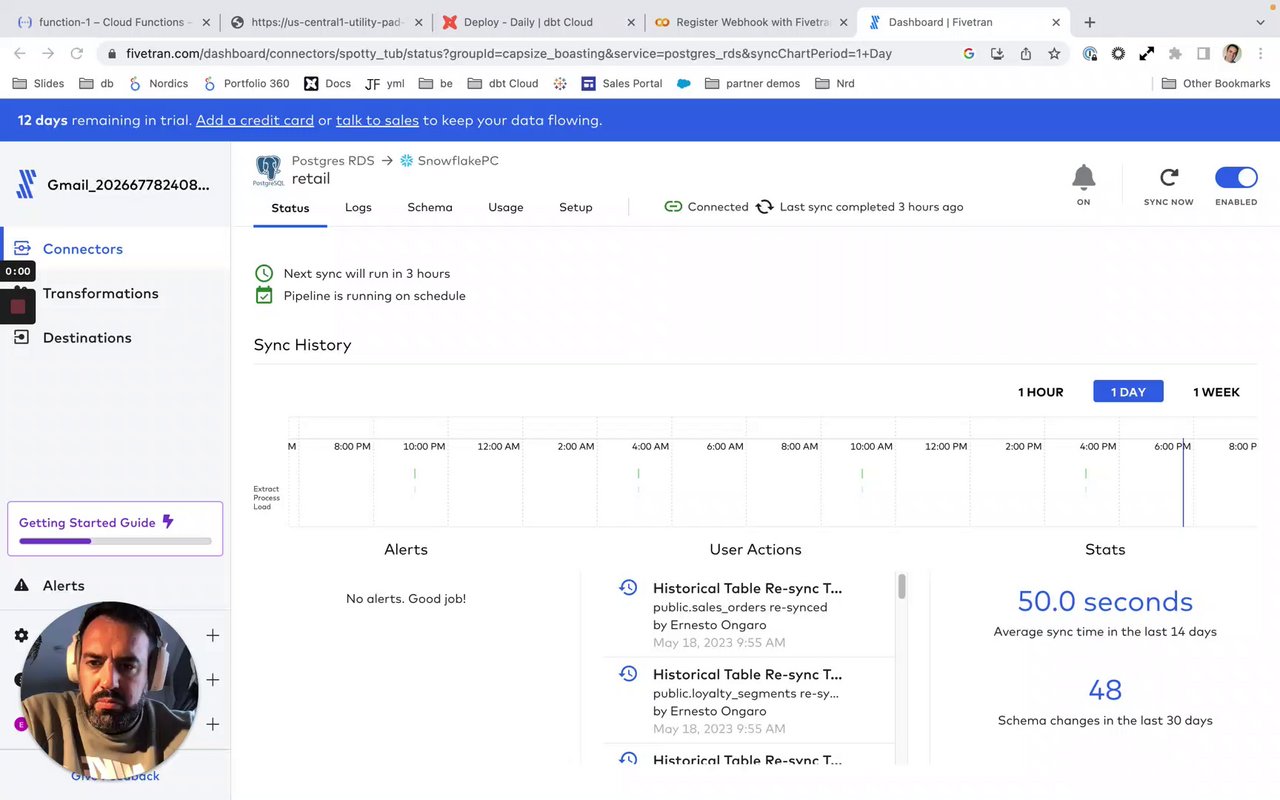Viewport: 1280px width, 800px height.
Task: Open the dbt Cloud bookmarks folder
Action: 502,84
